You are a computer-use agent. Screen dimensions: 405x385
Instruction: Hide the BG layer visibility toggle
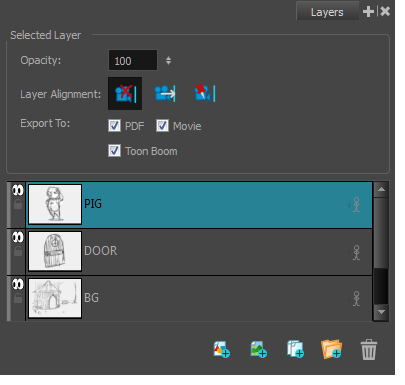18,284
